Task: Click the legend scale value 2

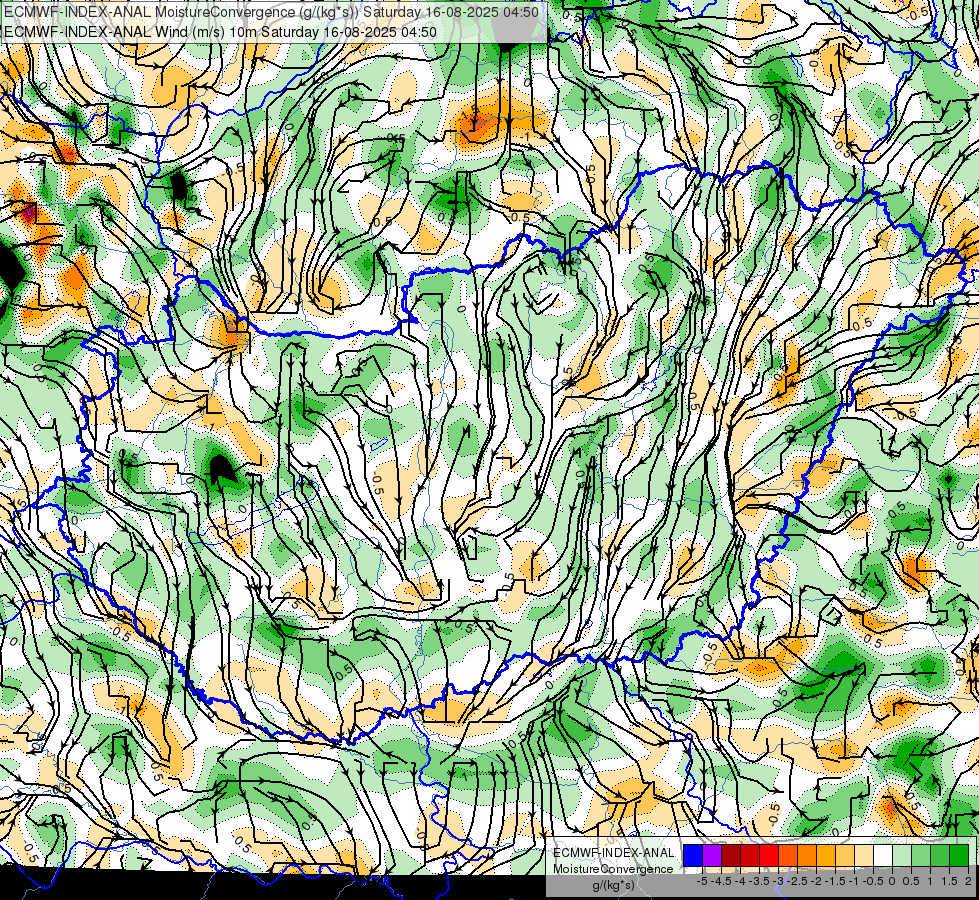Action: 968,881
